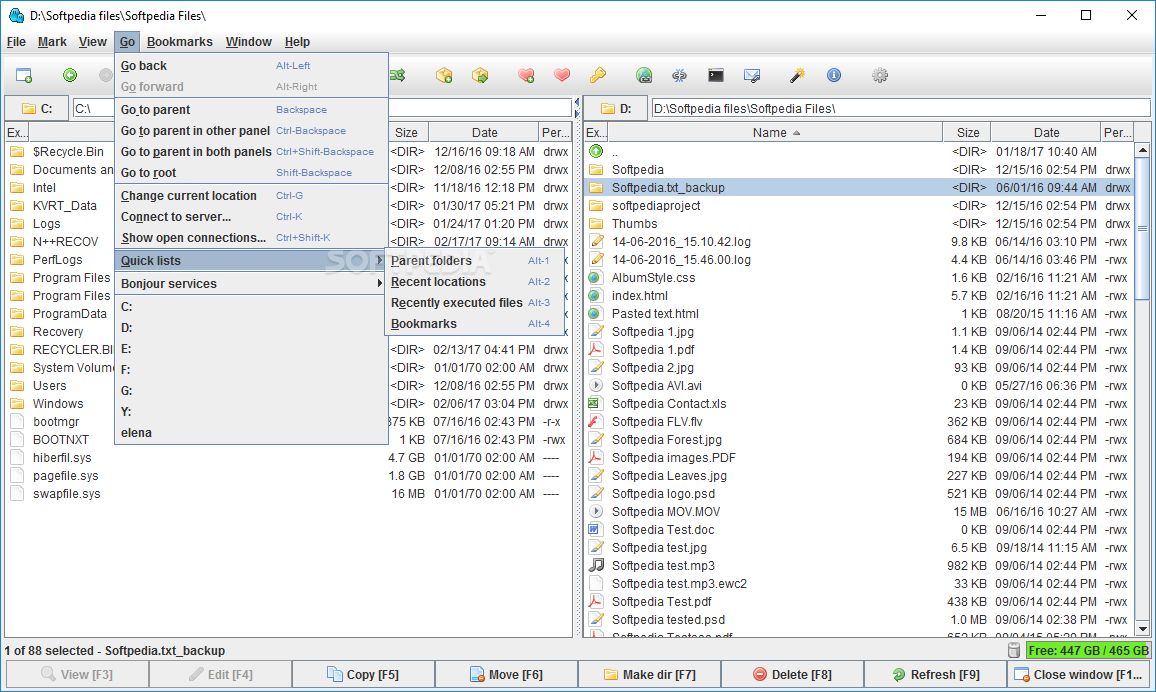Click the right panel scrollbar down arrow
Image resolution: width=1156 pixels, height=692 pixels.
coord(1142,629)
